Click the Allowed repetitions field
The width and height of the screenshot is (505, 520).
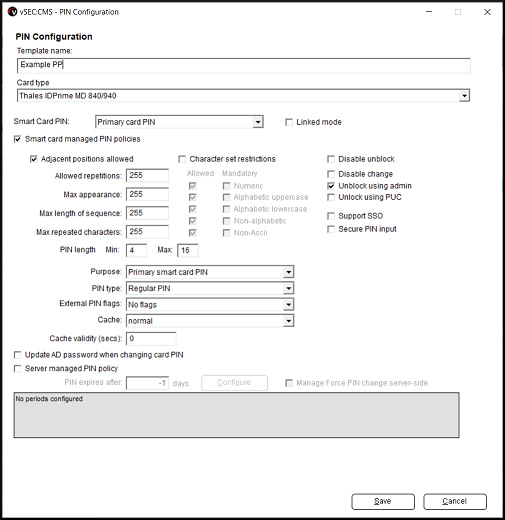click(147, 175)
